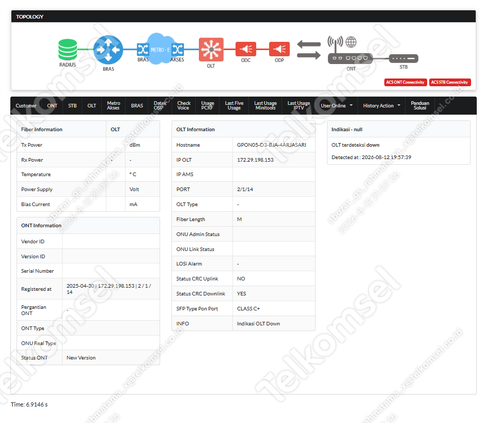
Task: Click the ONU Link Status row label
Action: (x=195, y=249)
